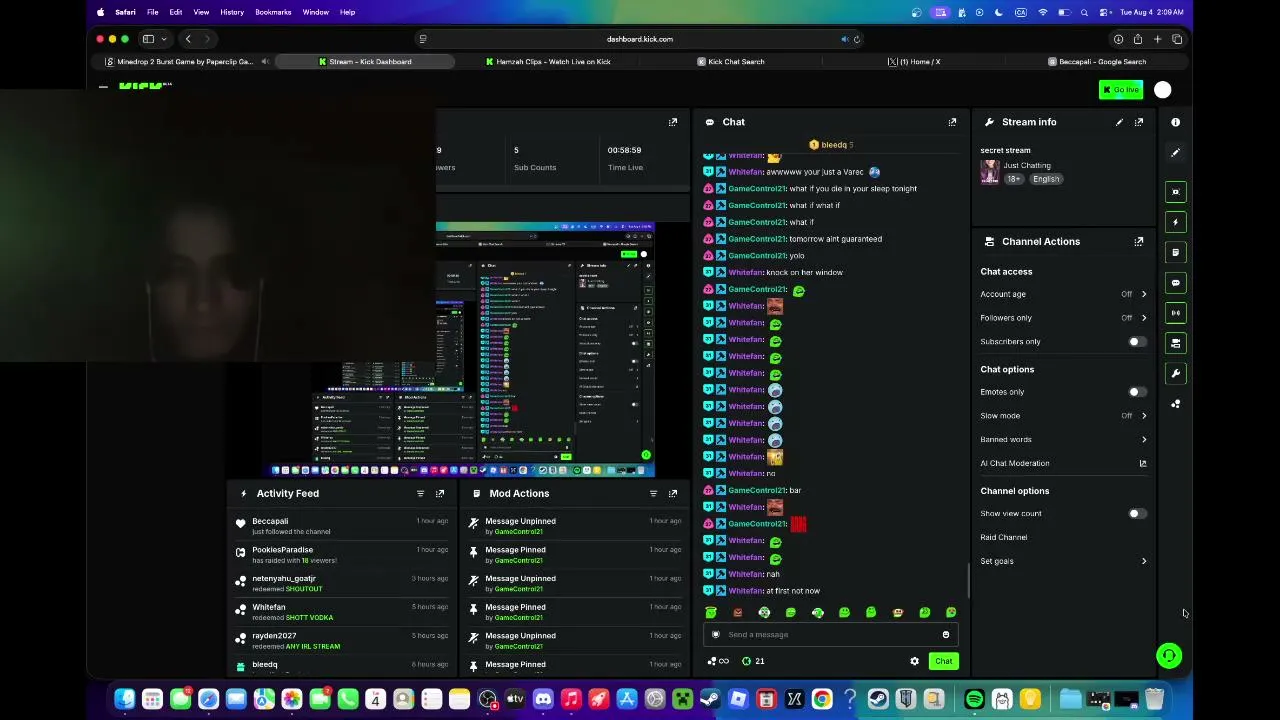
Task: Pop out the Mod Actions panel
Action: tap(672, 493)
